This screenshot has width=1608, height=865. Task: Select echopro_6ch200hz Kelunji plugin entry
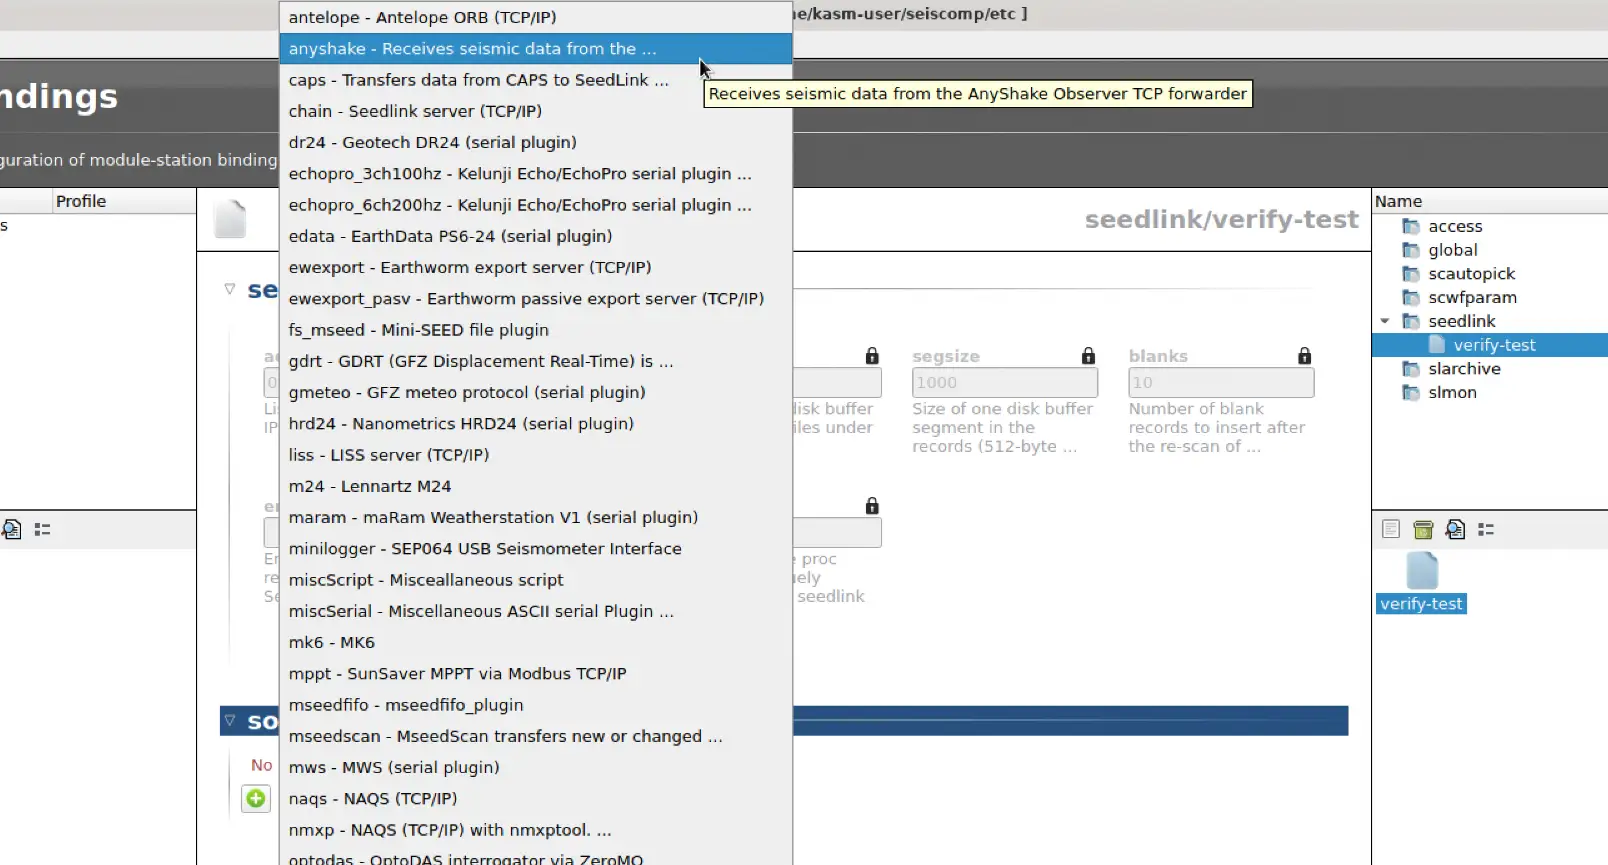click(x=536, y=205)
